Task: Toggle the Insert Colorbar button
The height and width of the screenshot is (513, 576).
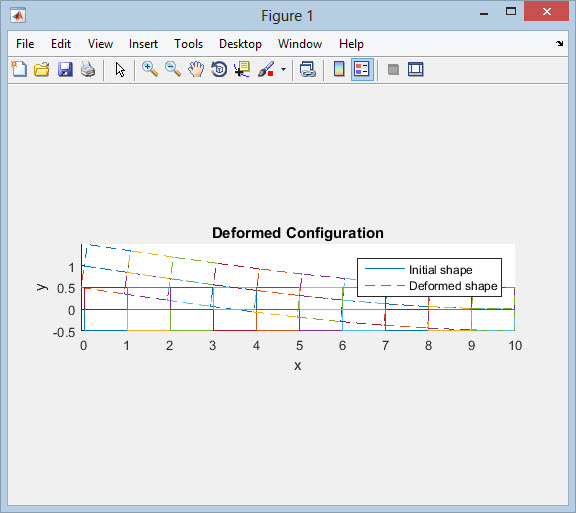Action: [339, 69]
